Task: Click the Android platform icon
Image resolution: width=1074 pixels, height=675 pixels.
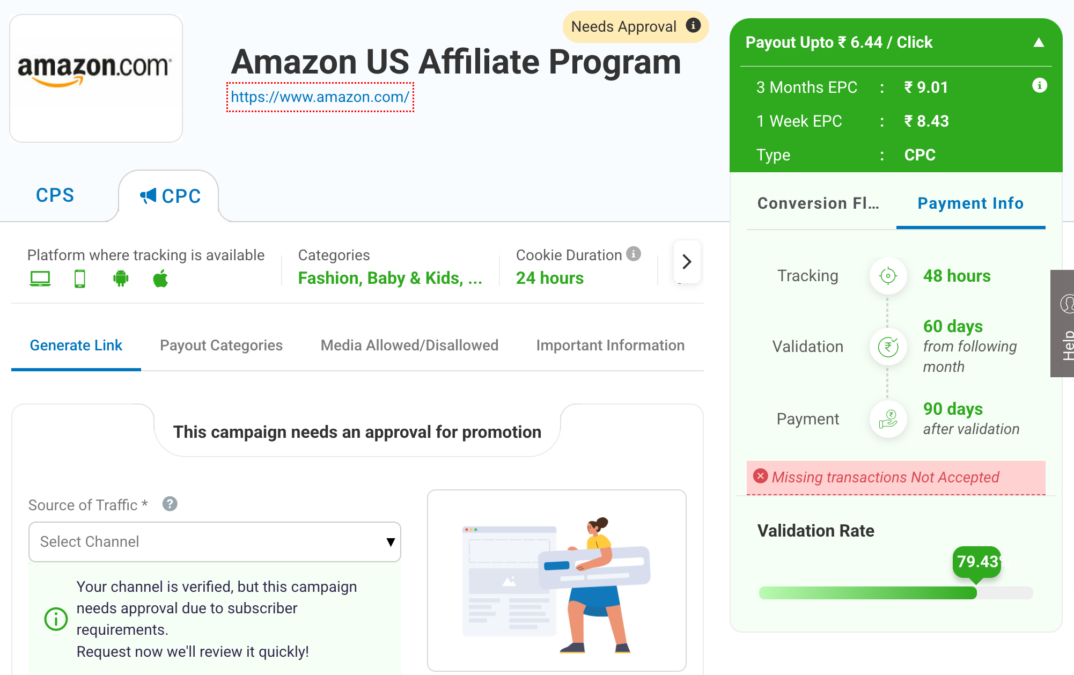Action: point(121,278)
